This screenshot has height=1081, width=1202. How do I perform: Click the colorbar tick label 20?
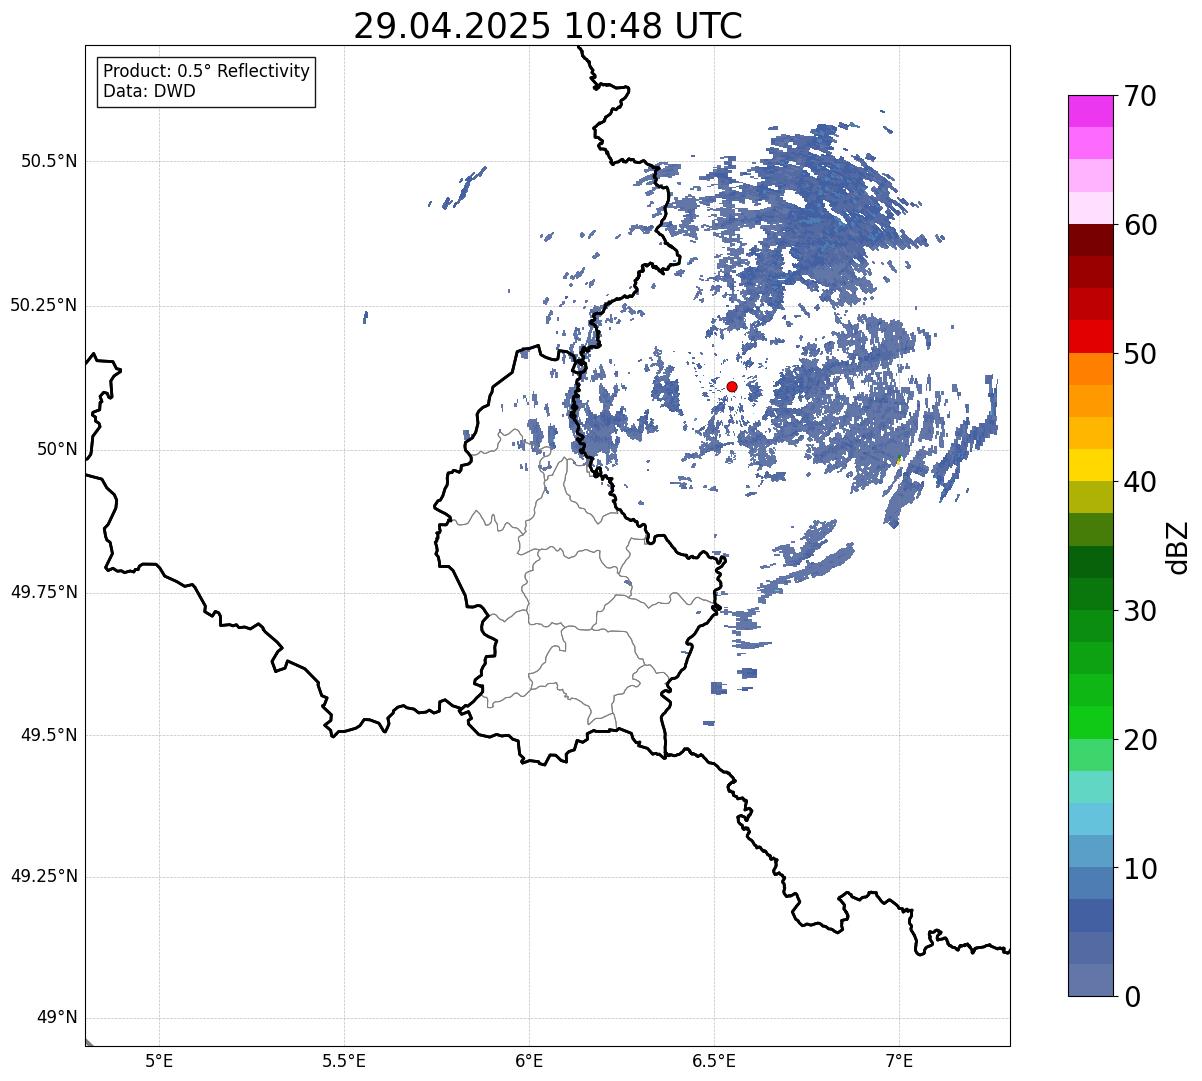[1140, 740]
